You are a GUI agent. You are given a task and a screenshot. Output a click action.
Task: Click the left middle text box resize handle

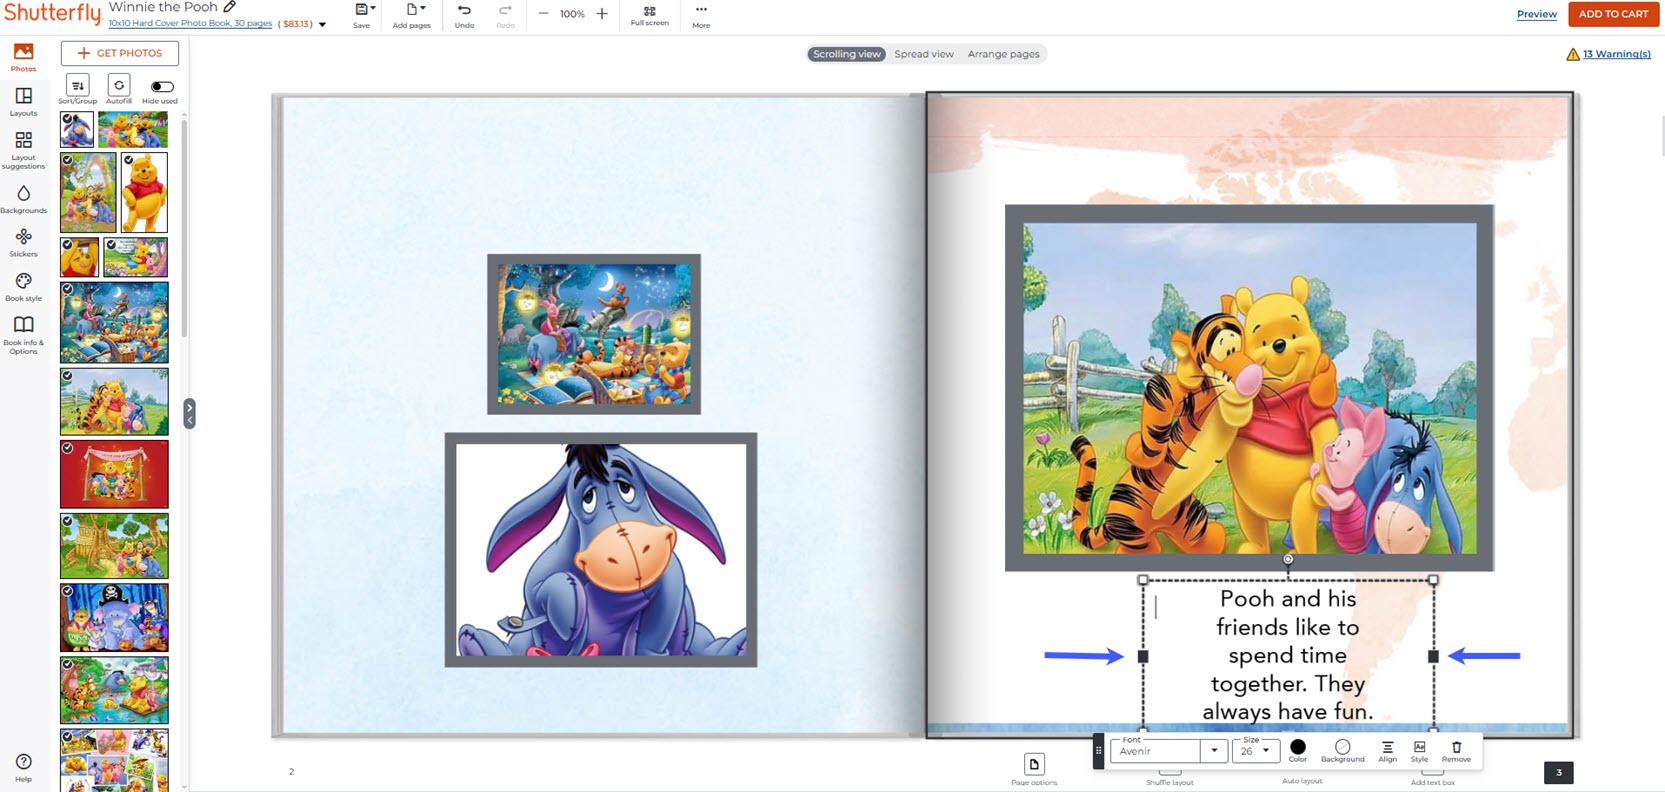click(1143, 656)
